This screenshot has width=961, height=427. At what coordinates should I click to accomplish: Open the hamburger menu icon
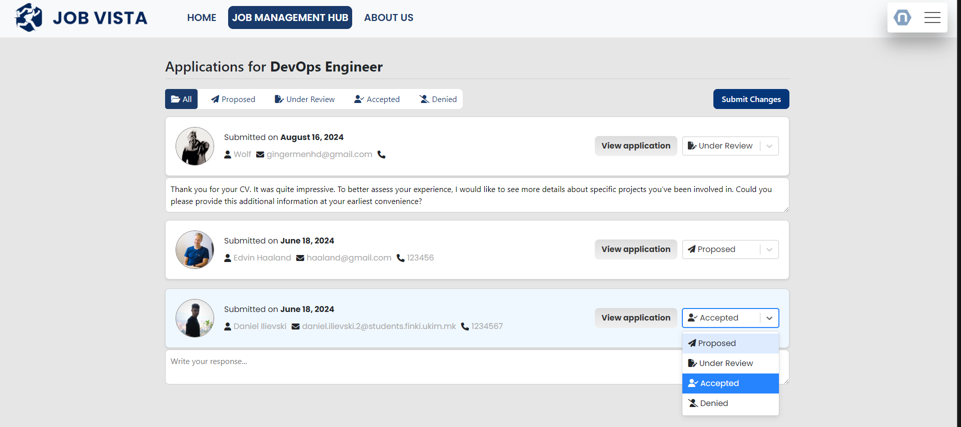932,17
